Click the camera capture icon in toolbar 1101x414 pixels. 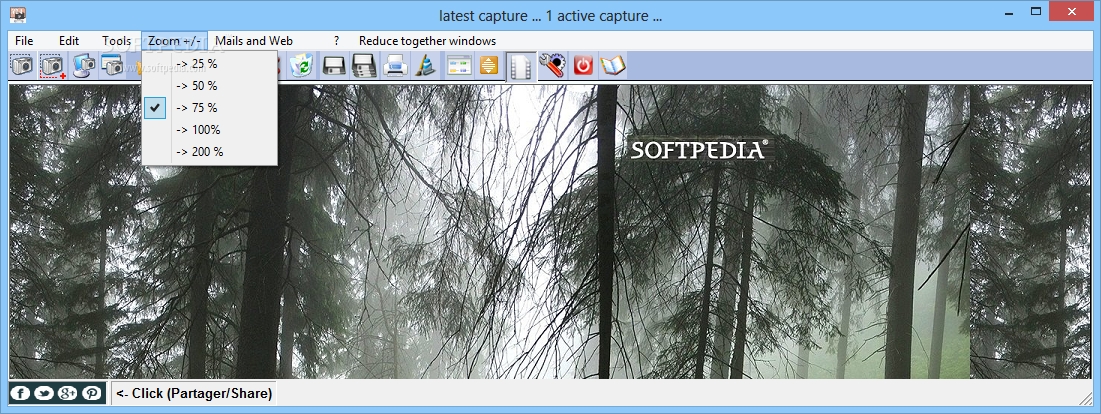(21, 66)
